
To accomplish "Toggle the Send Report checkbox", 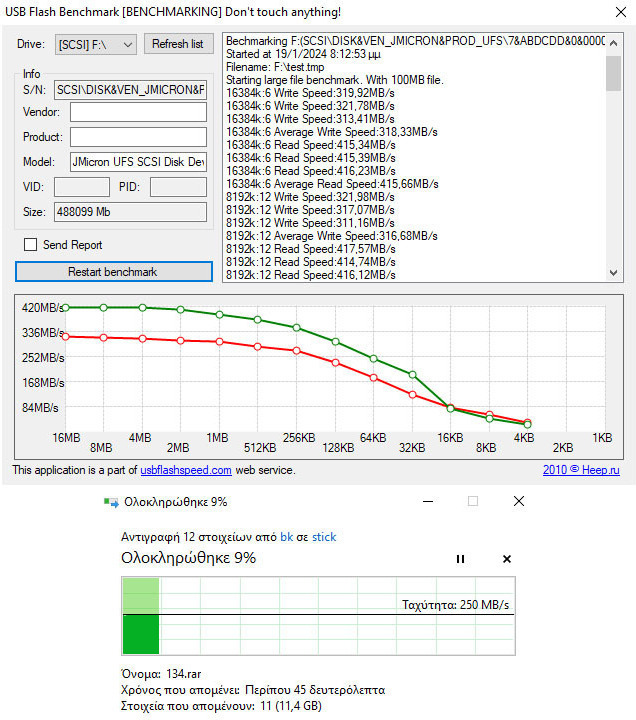I will pos(31,245).
